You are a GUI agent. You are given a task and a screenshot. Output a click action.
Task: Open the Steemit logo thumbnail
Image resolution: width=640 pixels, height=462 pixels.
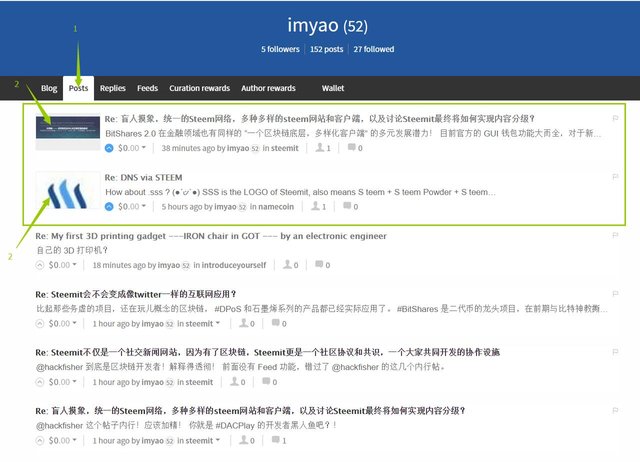[68, 191]
